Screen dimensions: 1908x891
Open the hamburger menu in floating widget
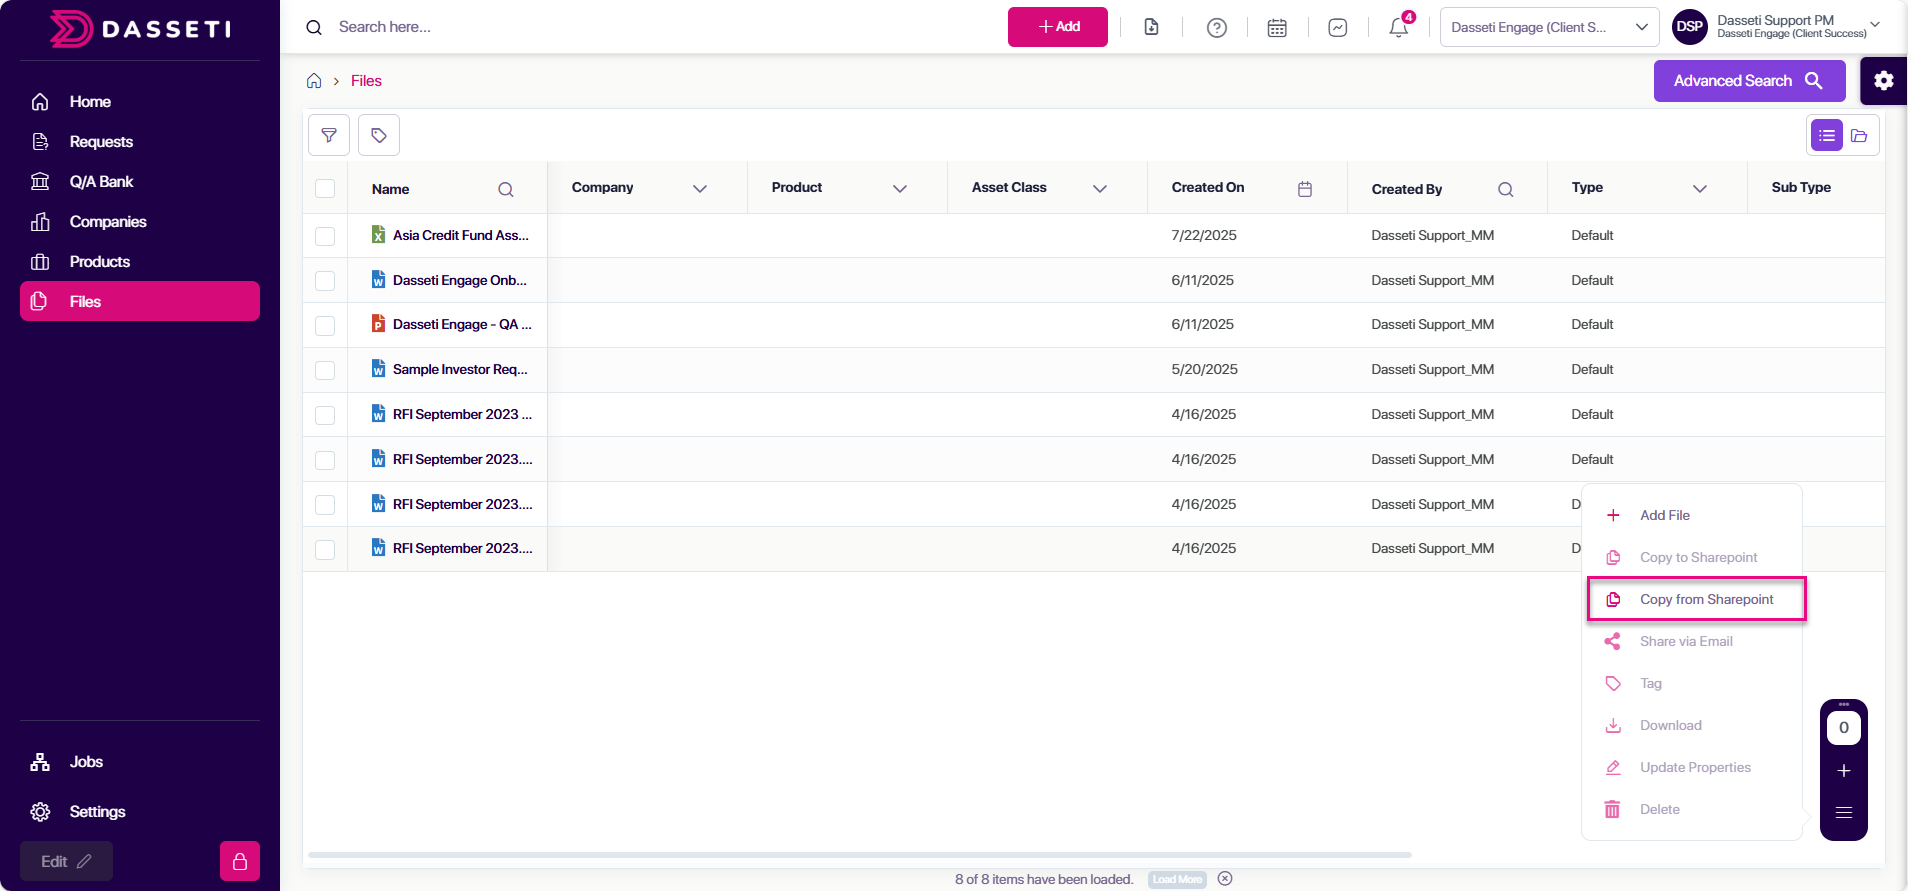click(x=1844, y=812)
